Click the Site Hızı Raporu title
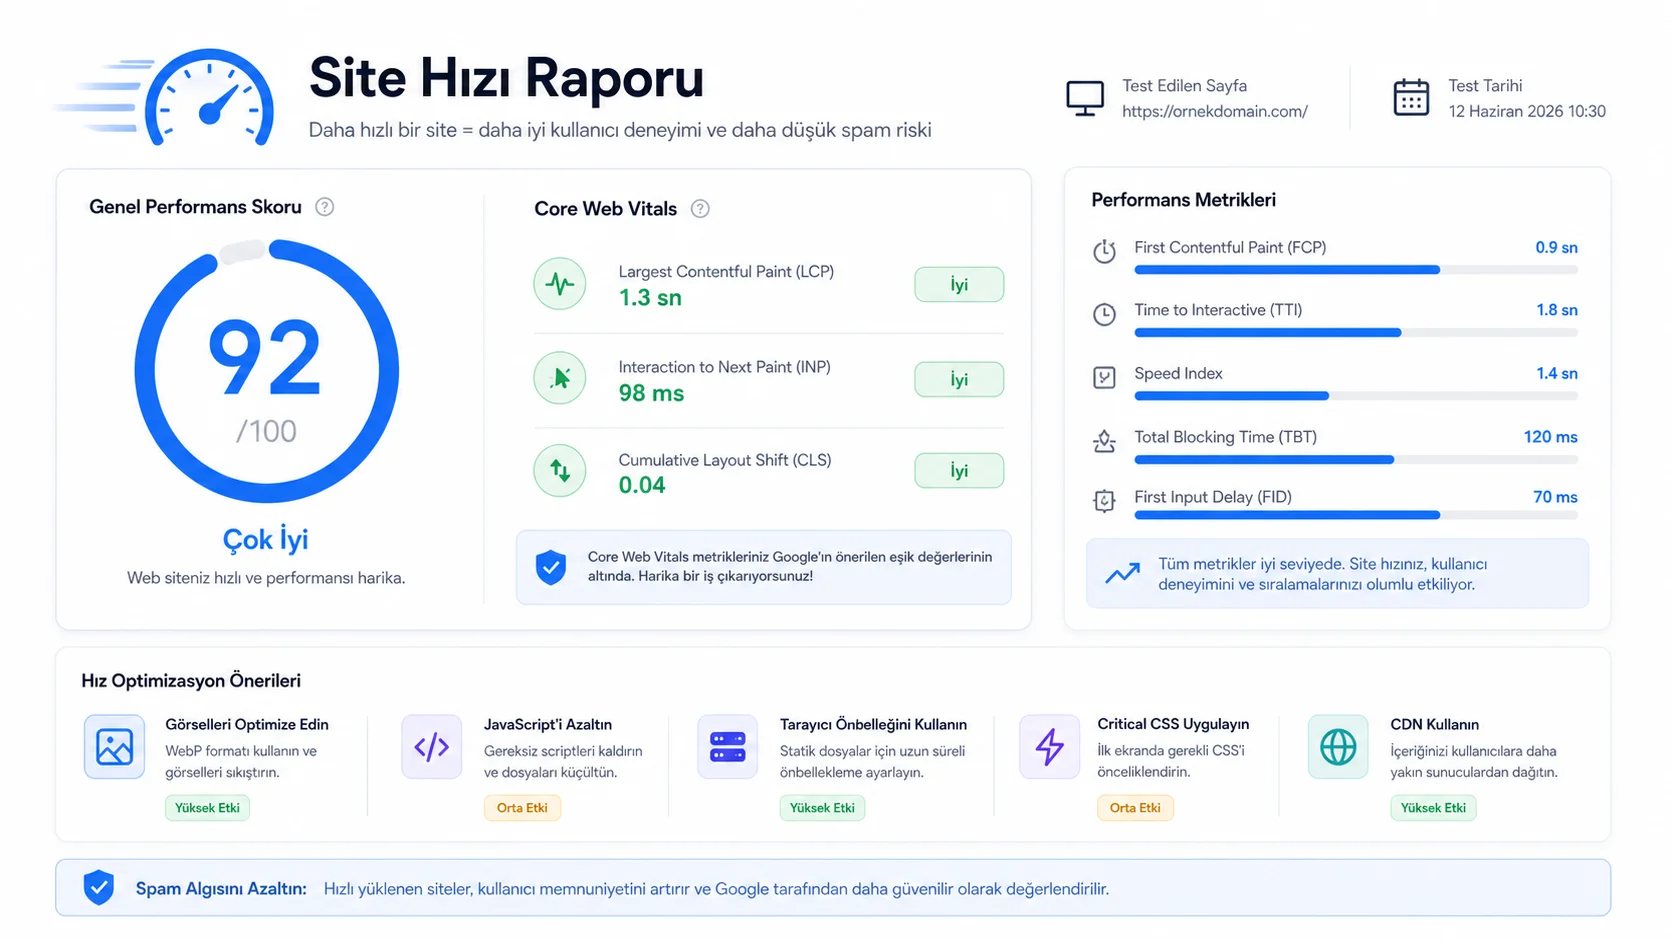The image size is (1672, 941). [506, 78]
